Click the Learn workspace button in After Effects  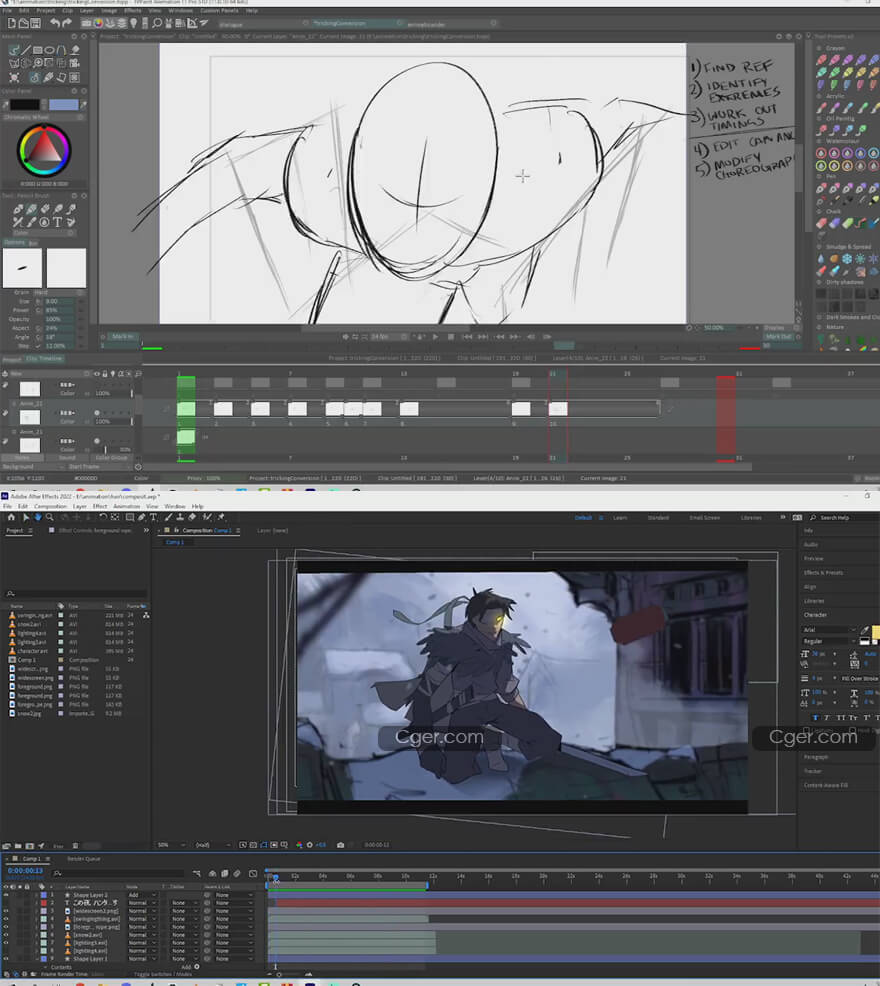pyautogui.click(x=620, y=518)
